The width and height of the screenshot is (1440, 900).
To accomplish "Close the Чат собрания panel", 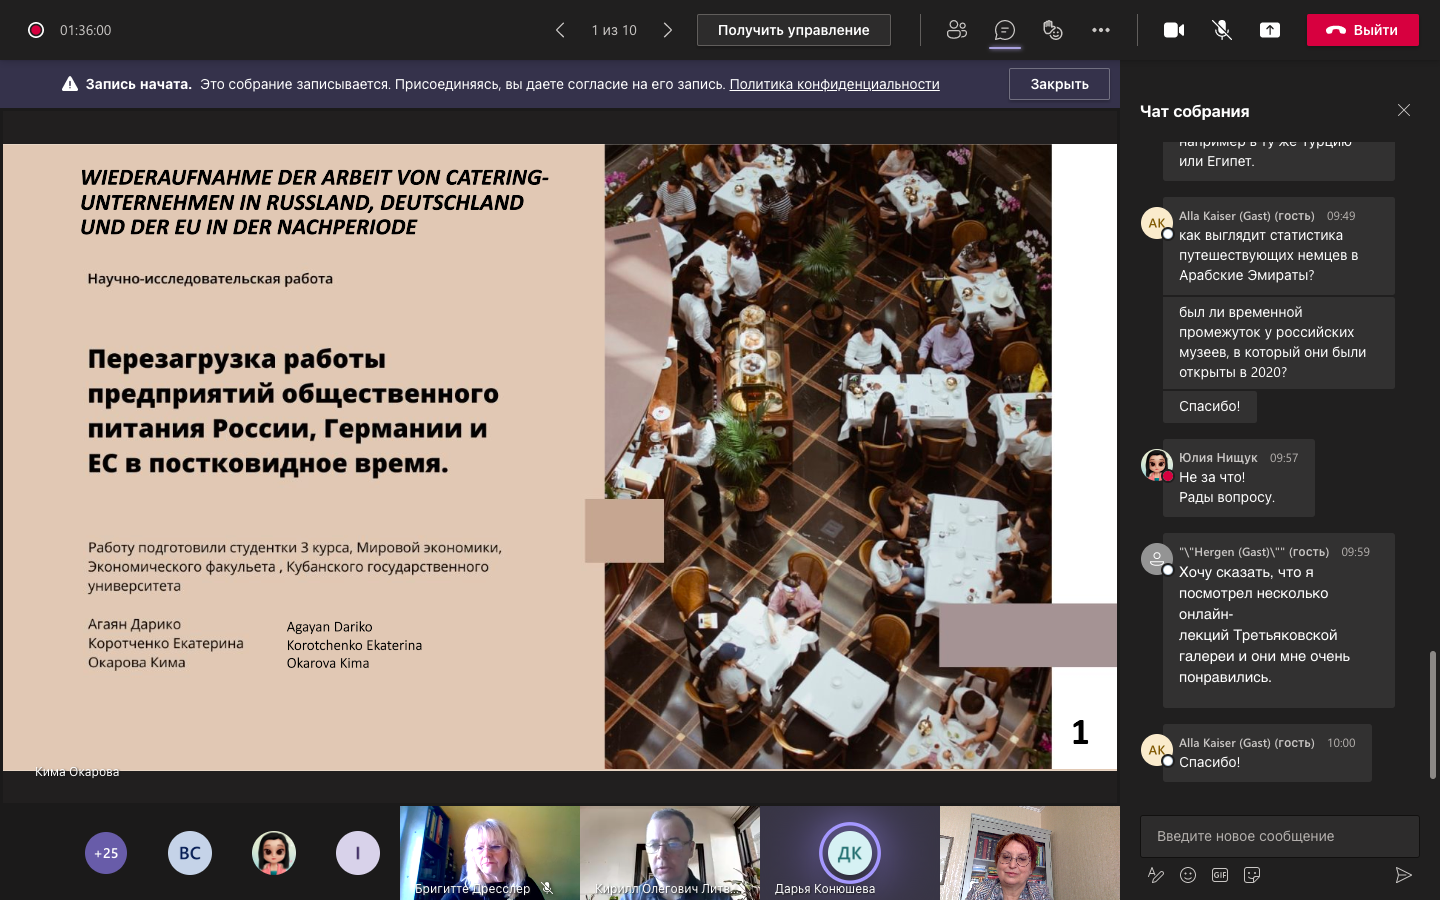I will coord(1404,110).
